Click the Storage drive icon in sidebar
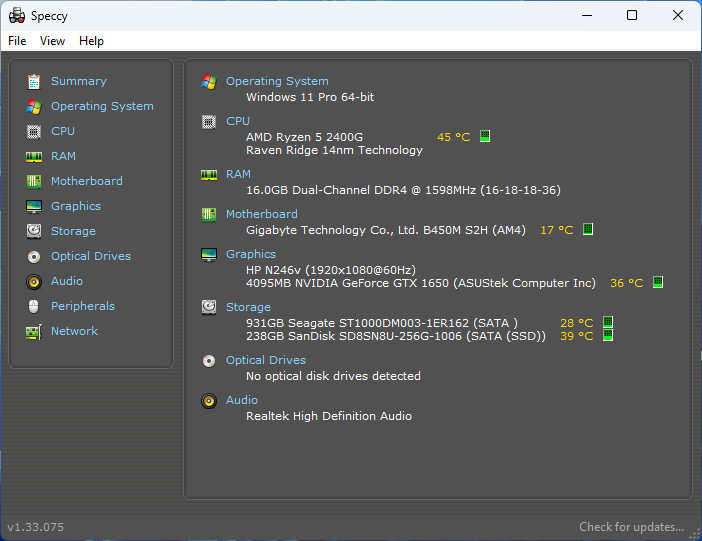This screenshot has width=702, height=541. 34,231
